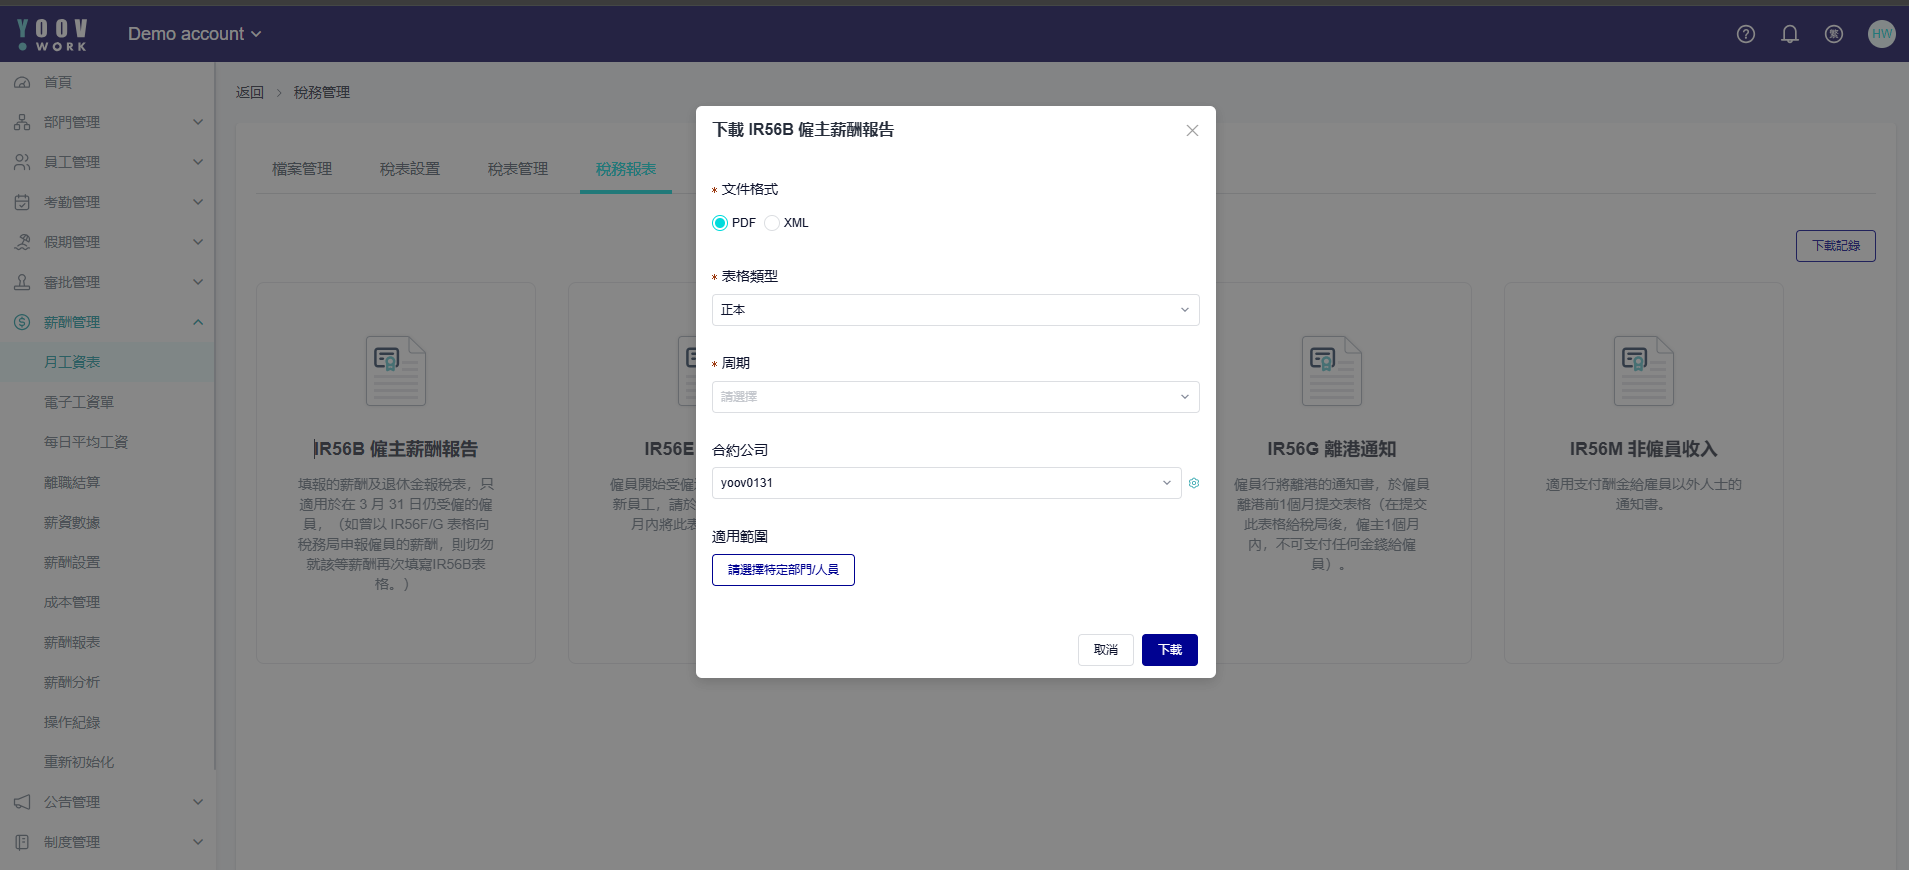Expand the Demo account switcher
This screenshot has height=870, width=1909.
[194, 34]
